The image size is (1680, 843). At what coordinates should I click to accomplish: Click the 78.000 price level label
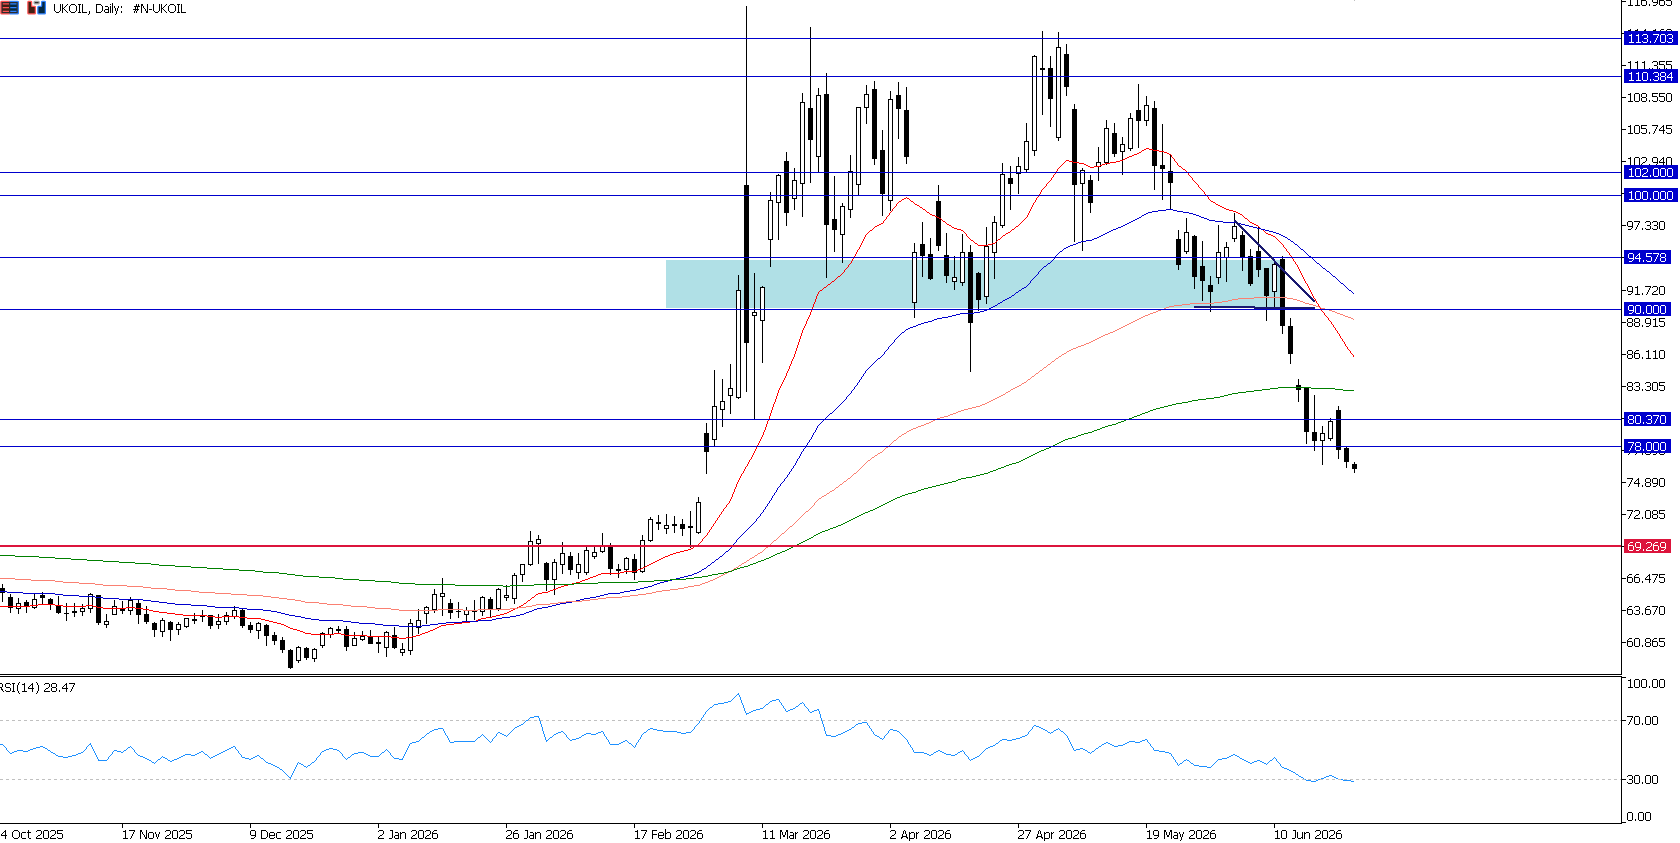1647,446
